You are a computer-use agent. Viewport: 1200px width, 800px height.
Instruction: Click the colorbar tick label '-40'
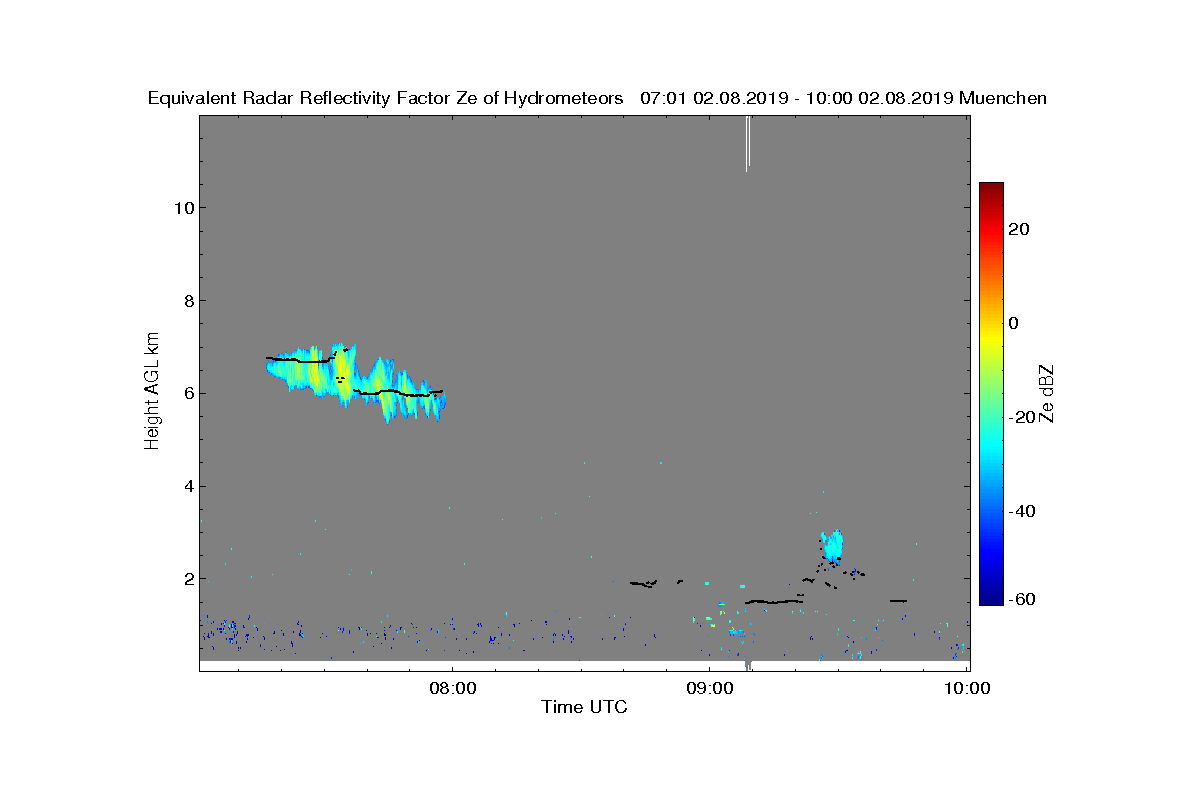pyautogui.click(x=1020, y=511)
